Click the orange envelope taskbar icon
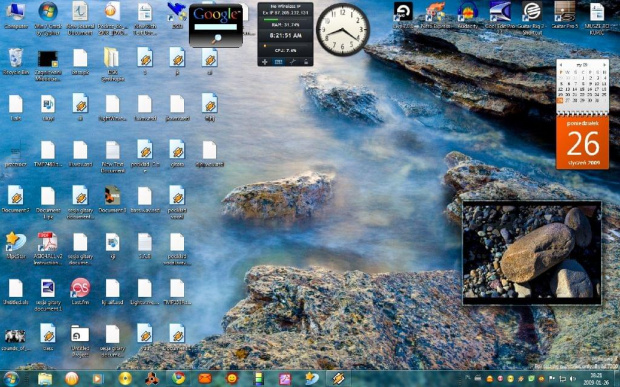Screen dimensions: 620x387 click(x=205, y=379)
